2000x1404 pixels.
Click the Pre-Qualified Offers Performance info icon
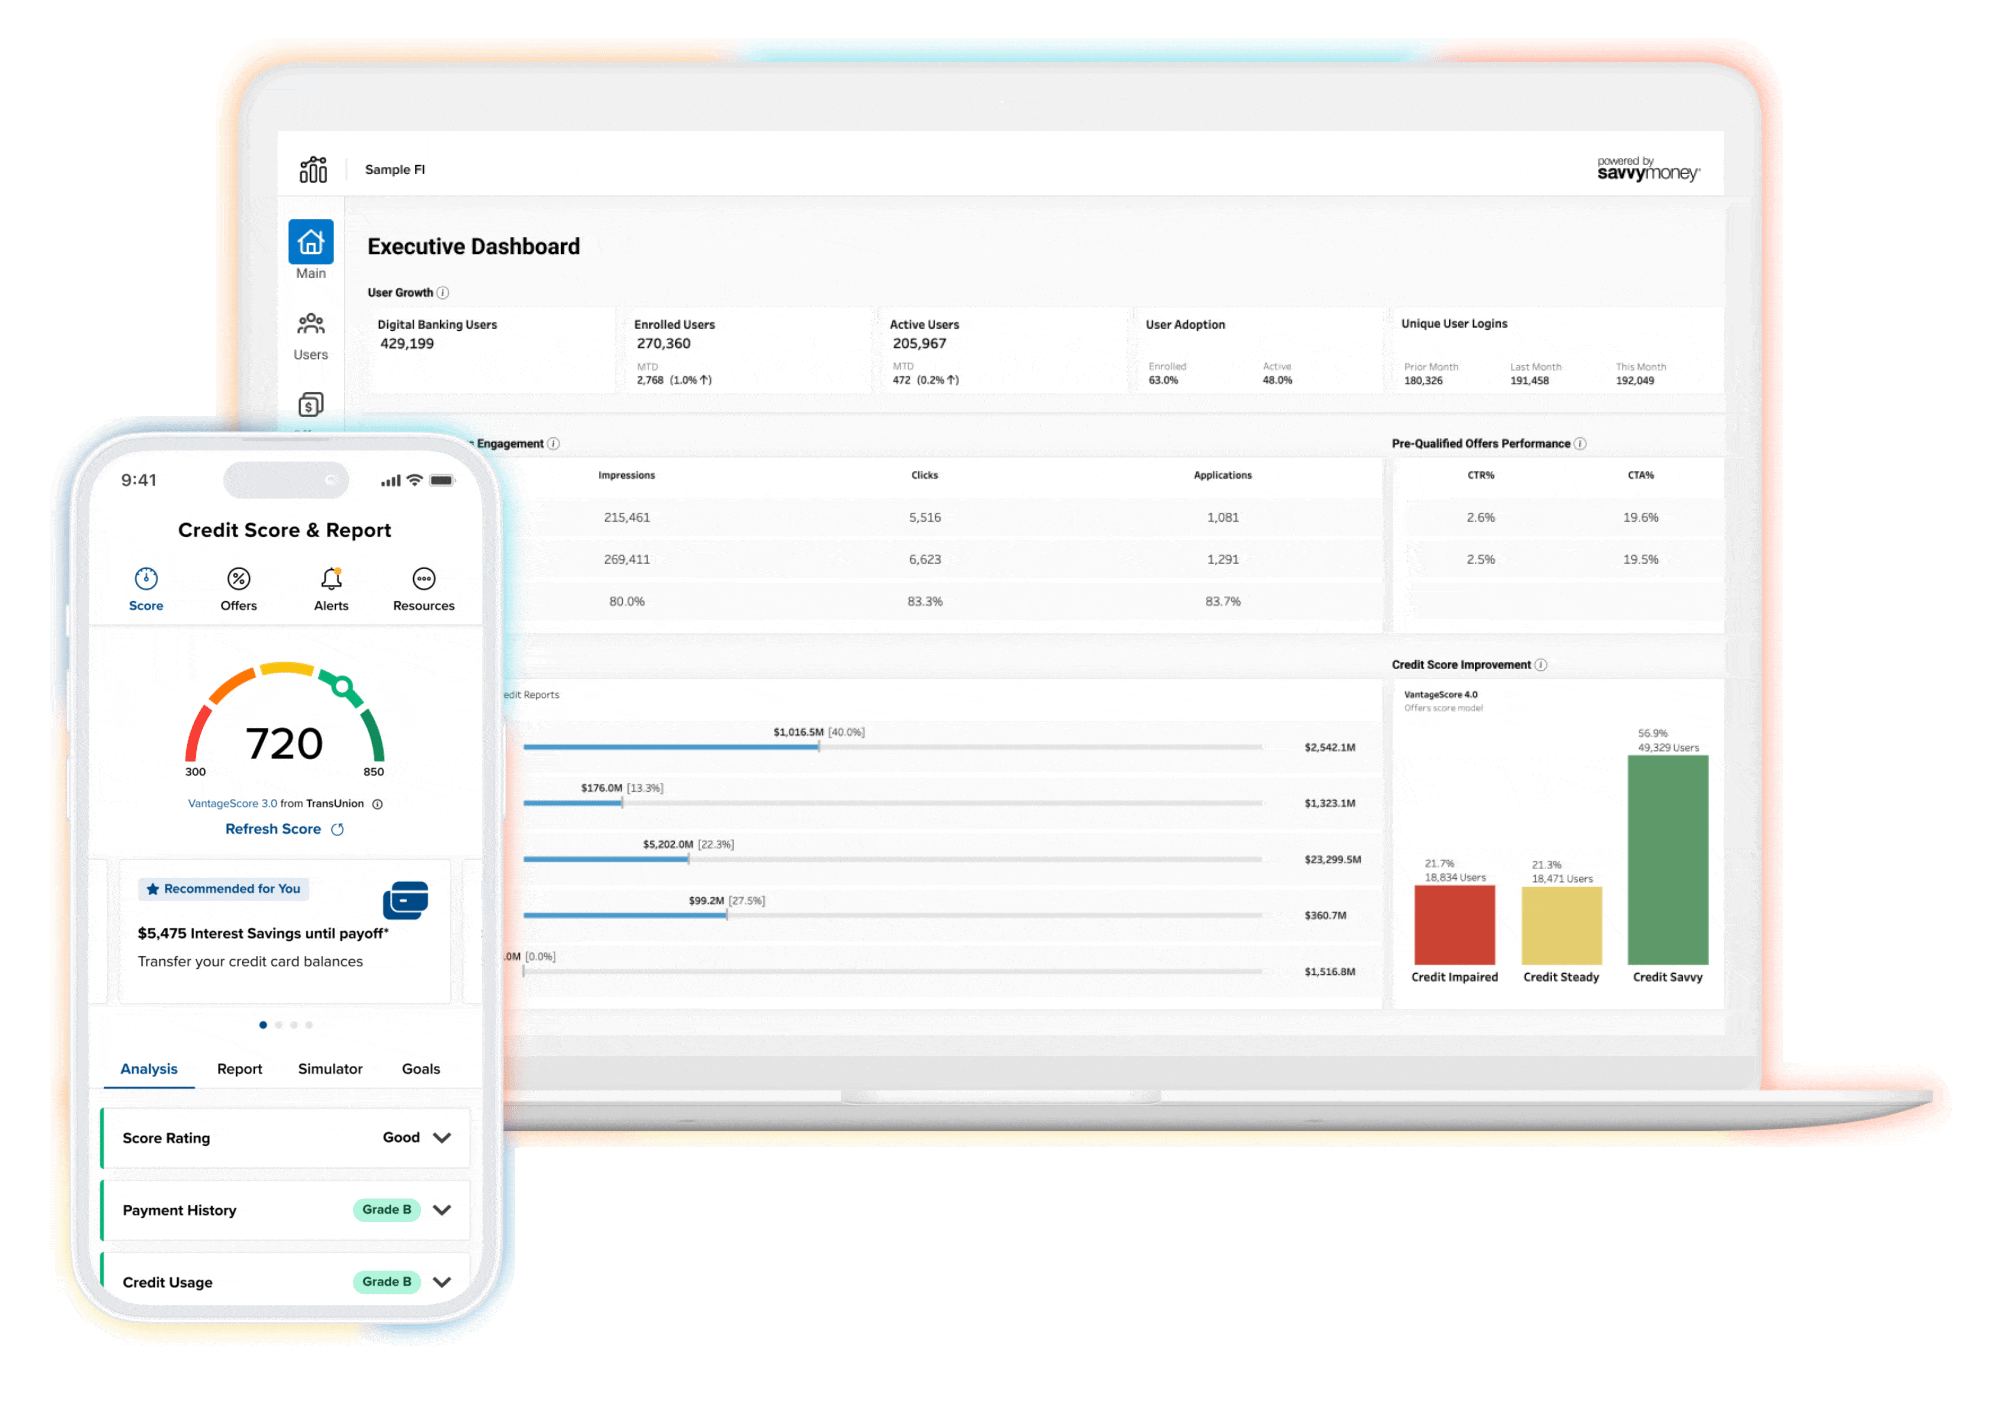tap(1580, 443)
